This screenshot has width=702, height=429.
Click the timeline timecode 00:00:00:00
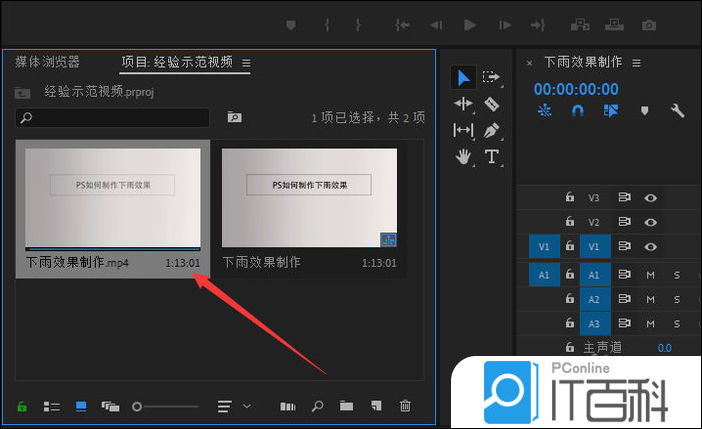coord(576,88)
